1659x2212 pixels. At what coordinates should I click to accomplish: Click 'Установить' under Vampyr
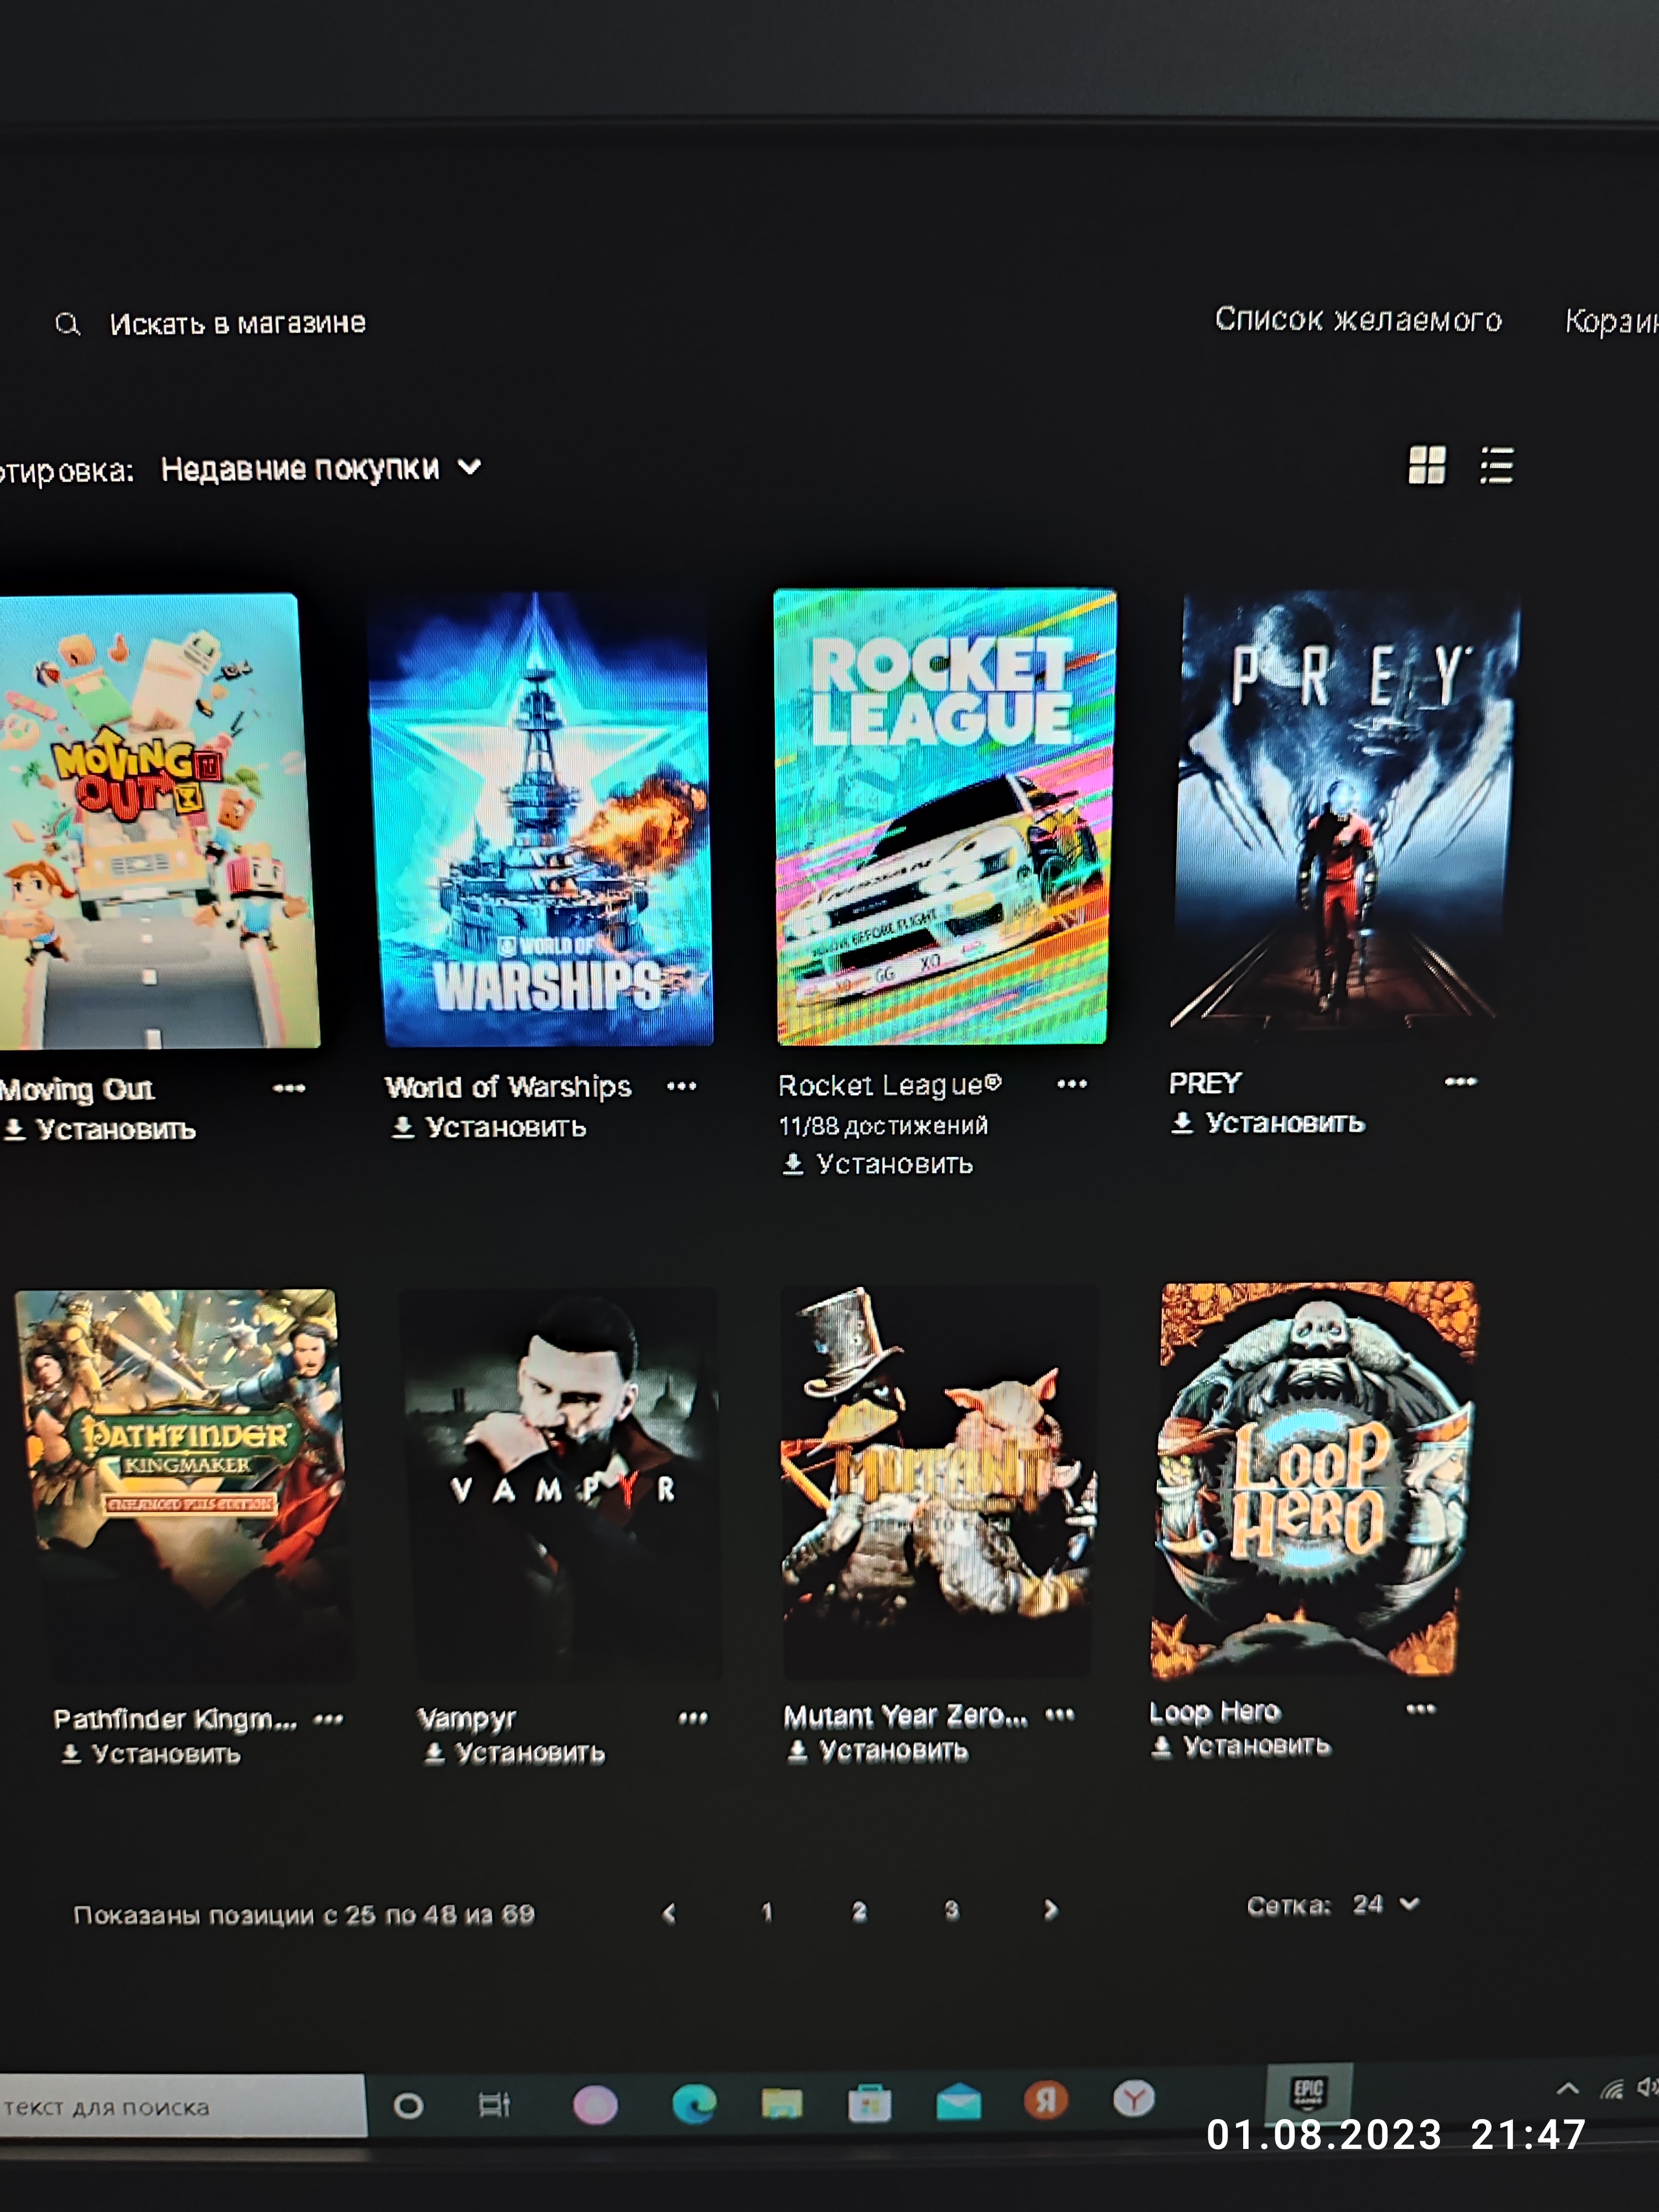tap(514, 1753)
